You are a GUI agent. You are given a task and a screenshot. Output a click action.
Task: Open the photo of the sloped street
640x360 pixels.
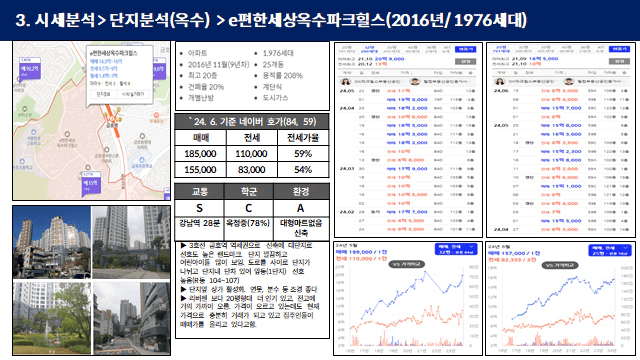[x=131, y=318]
